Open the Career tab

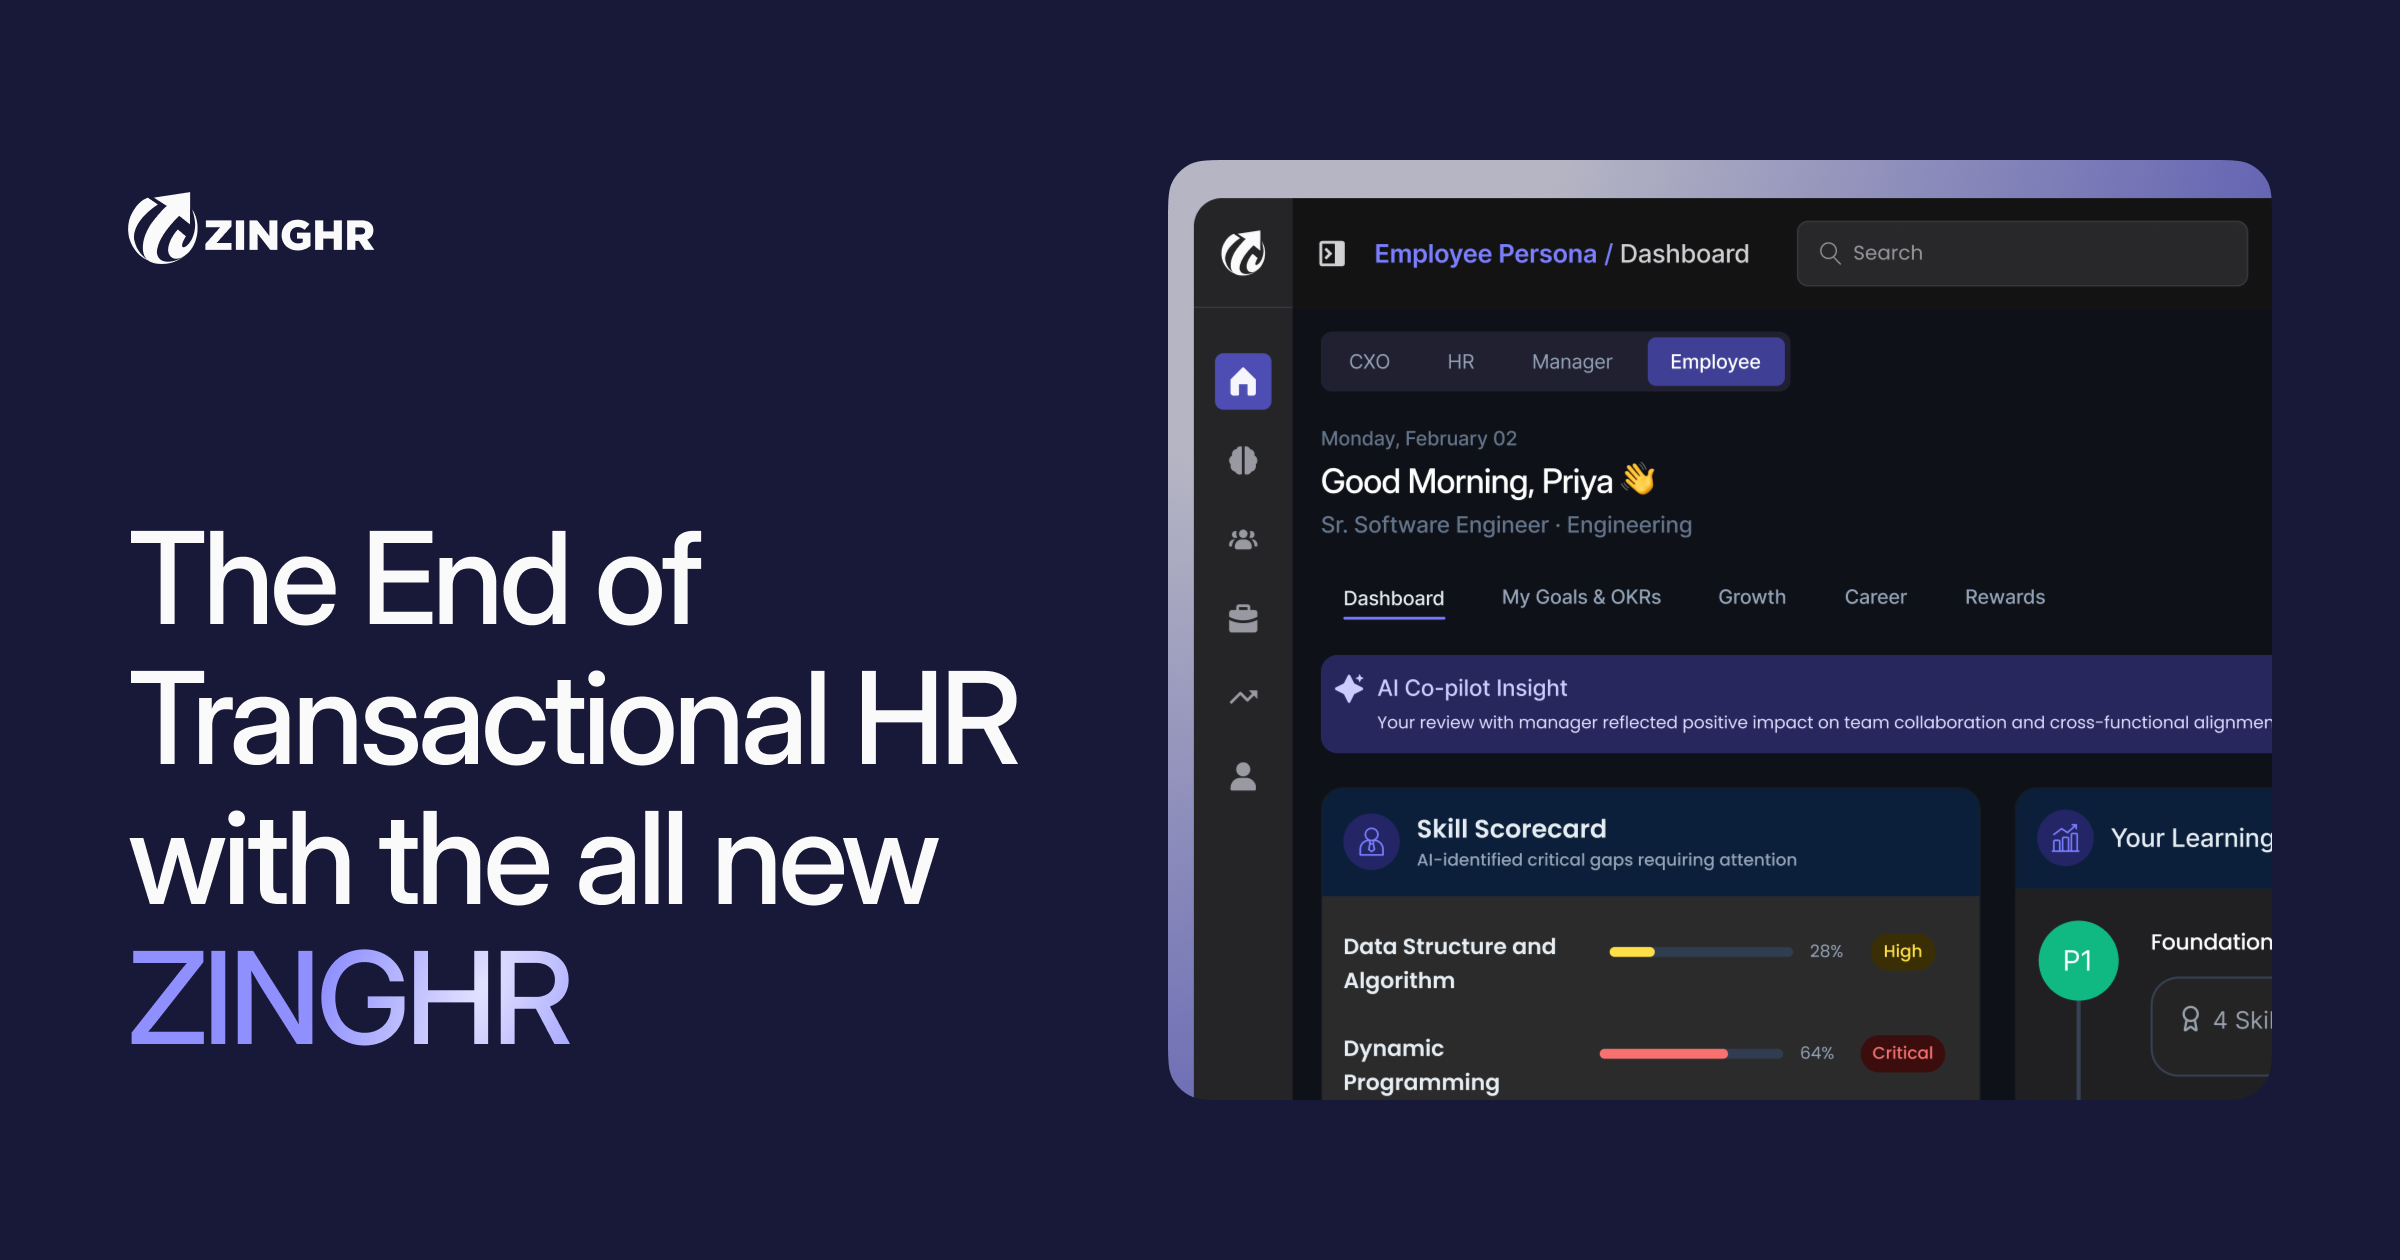pyautogui.click(x=1875, y=597)
